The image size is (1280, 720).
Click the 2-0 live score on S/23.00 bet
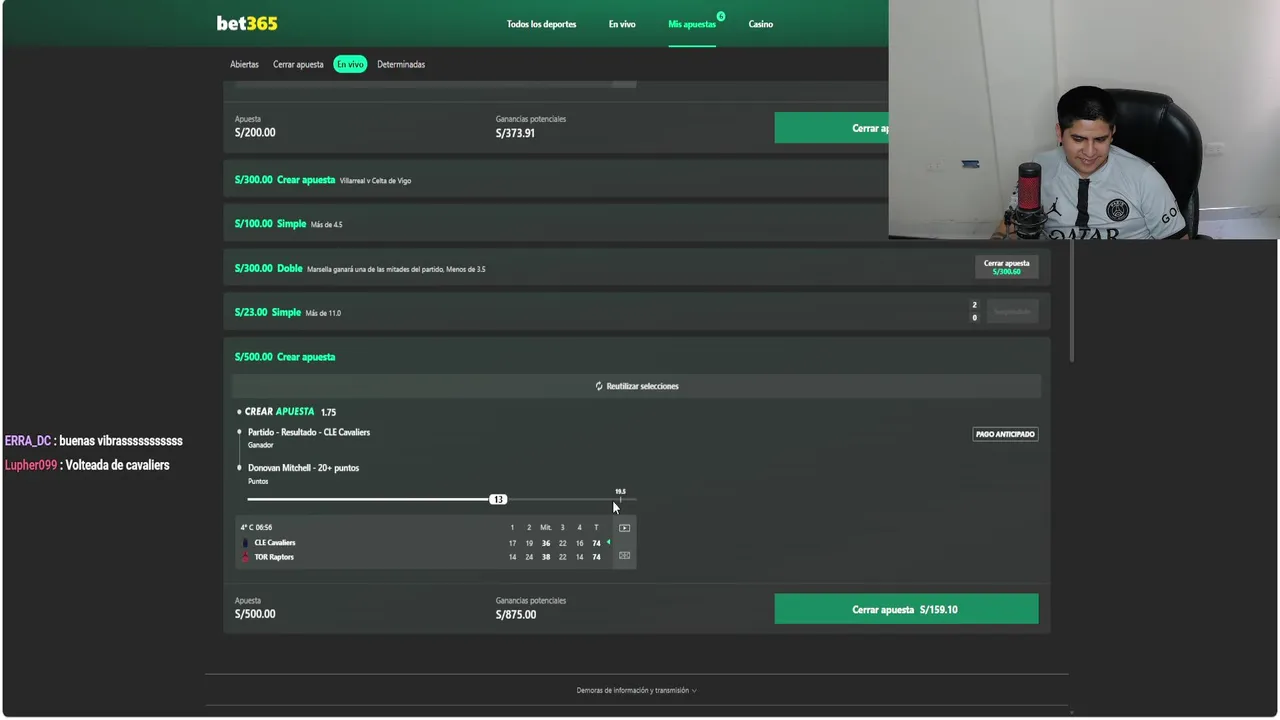(x=974, y=312)
